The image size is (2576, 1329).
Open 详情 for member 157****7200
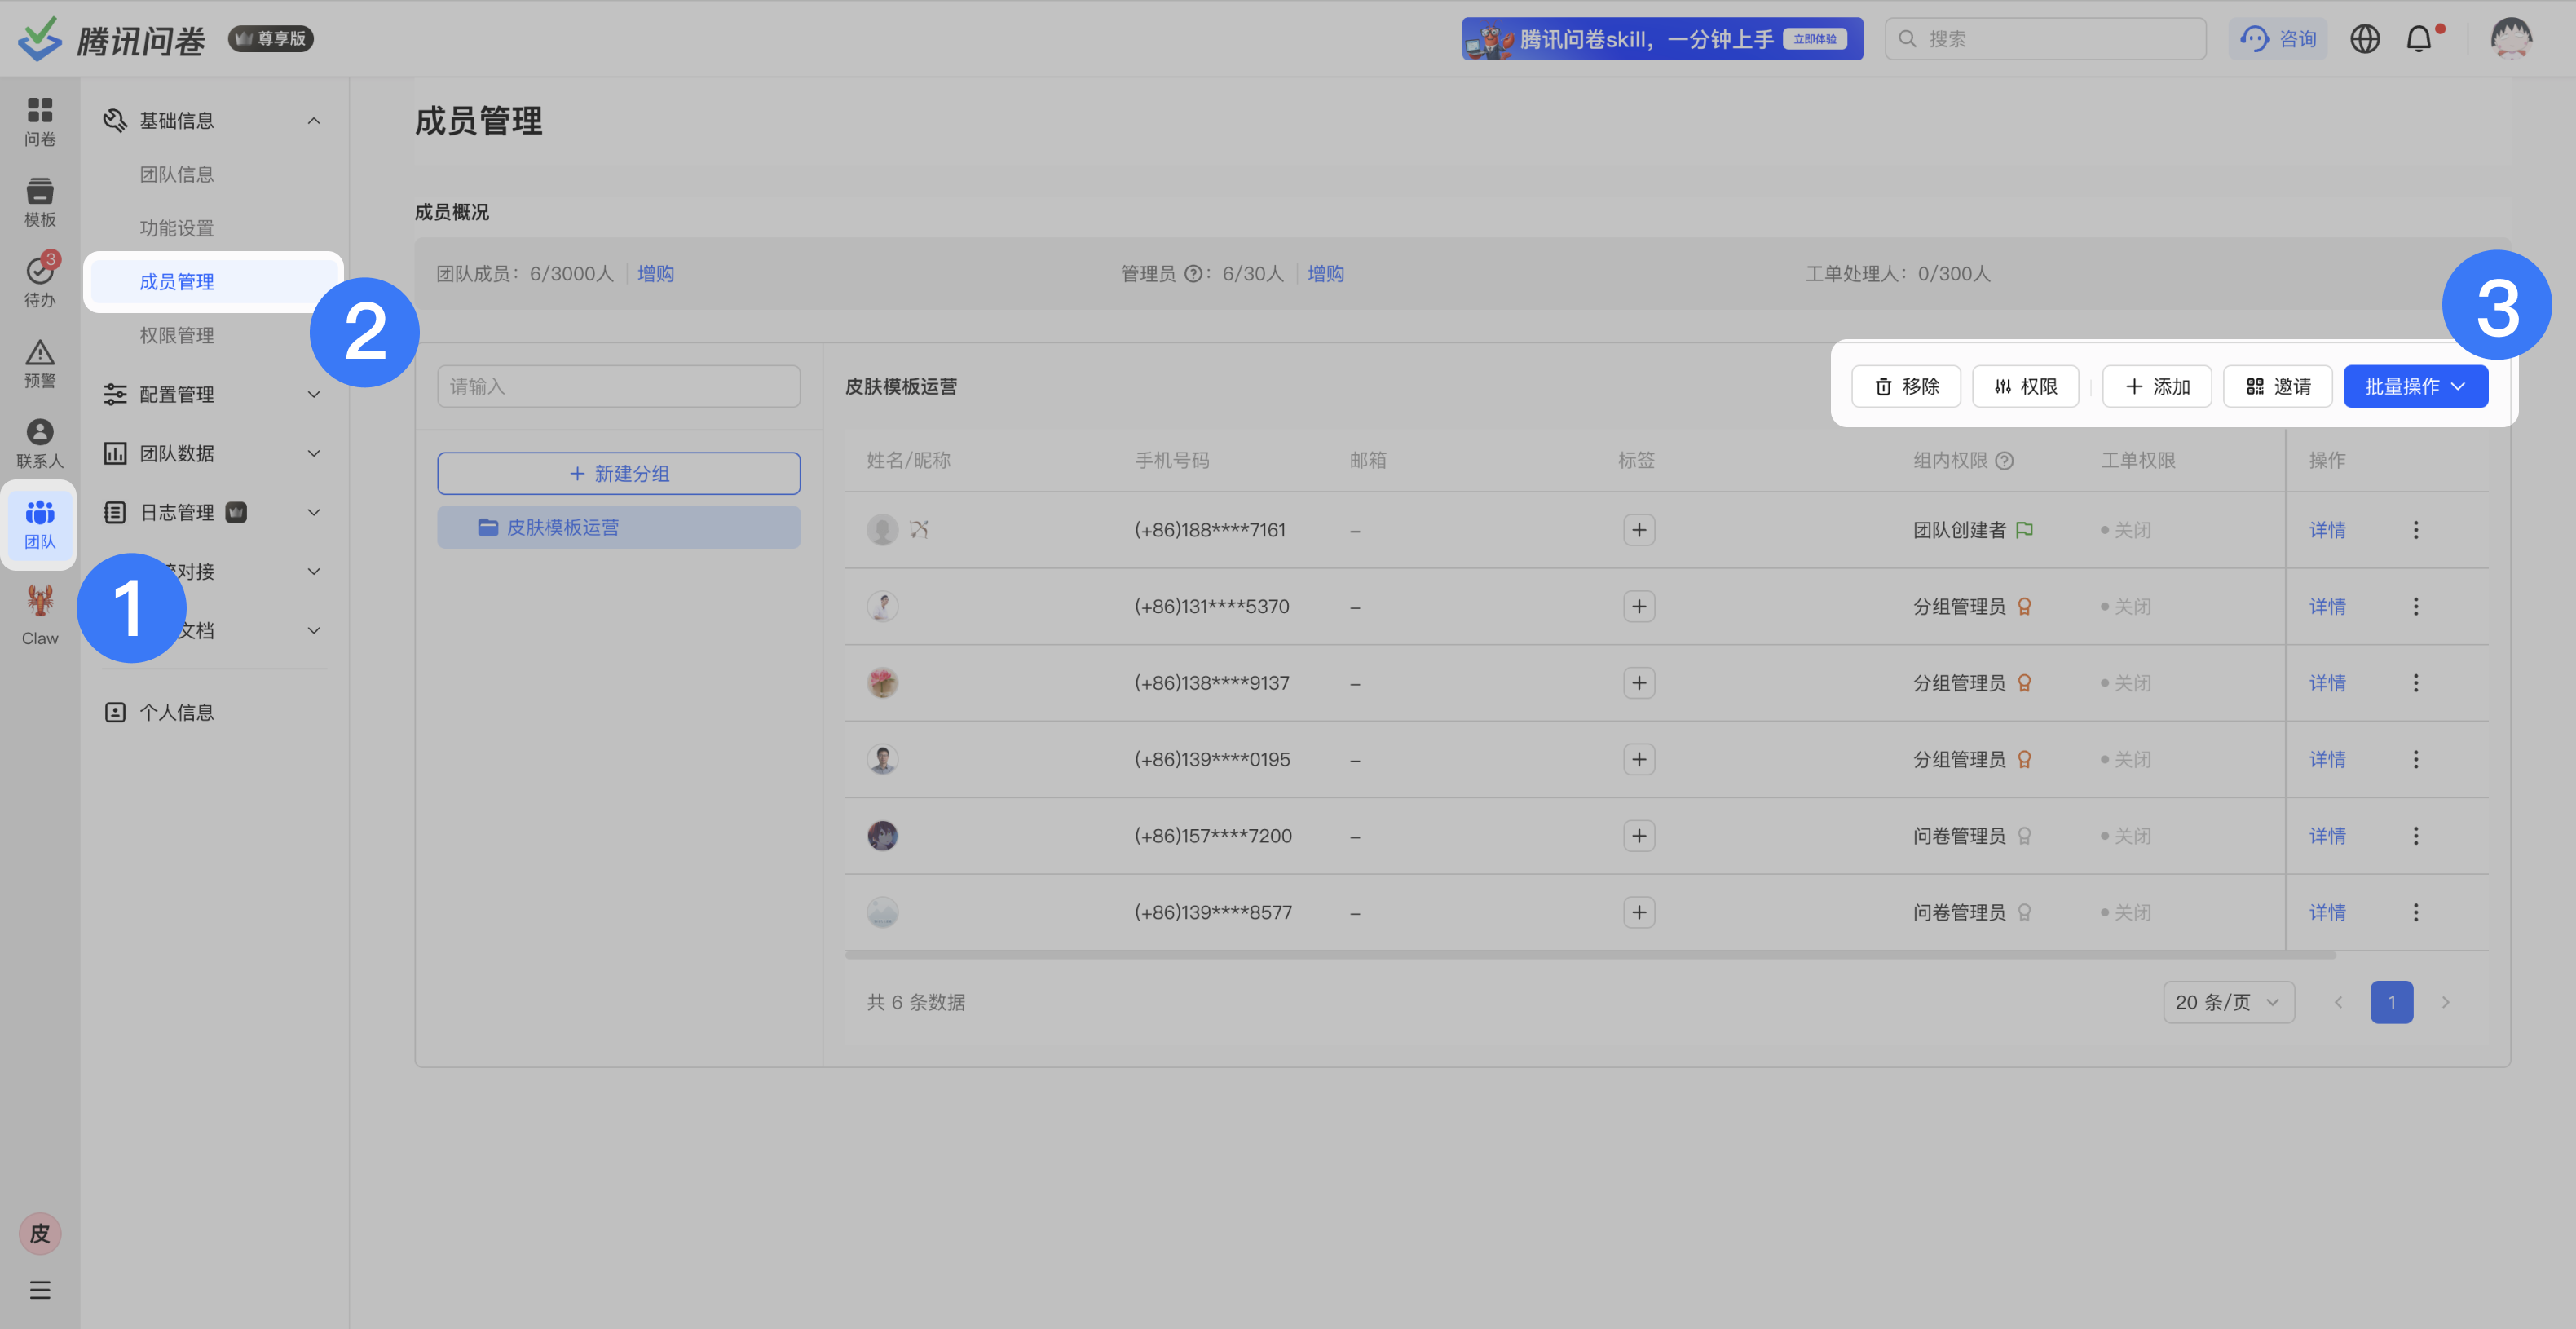click(x=2327, y=836)
